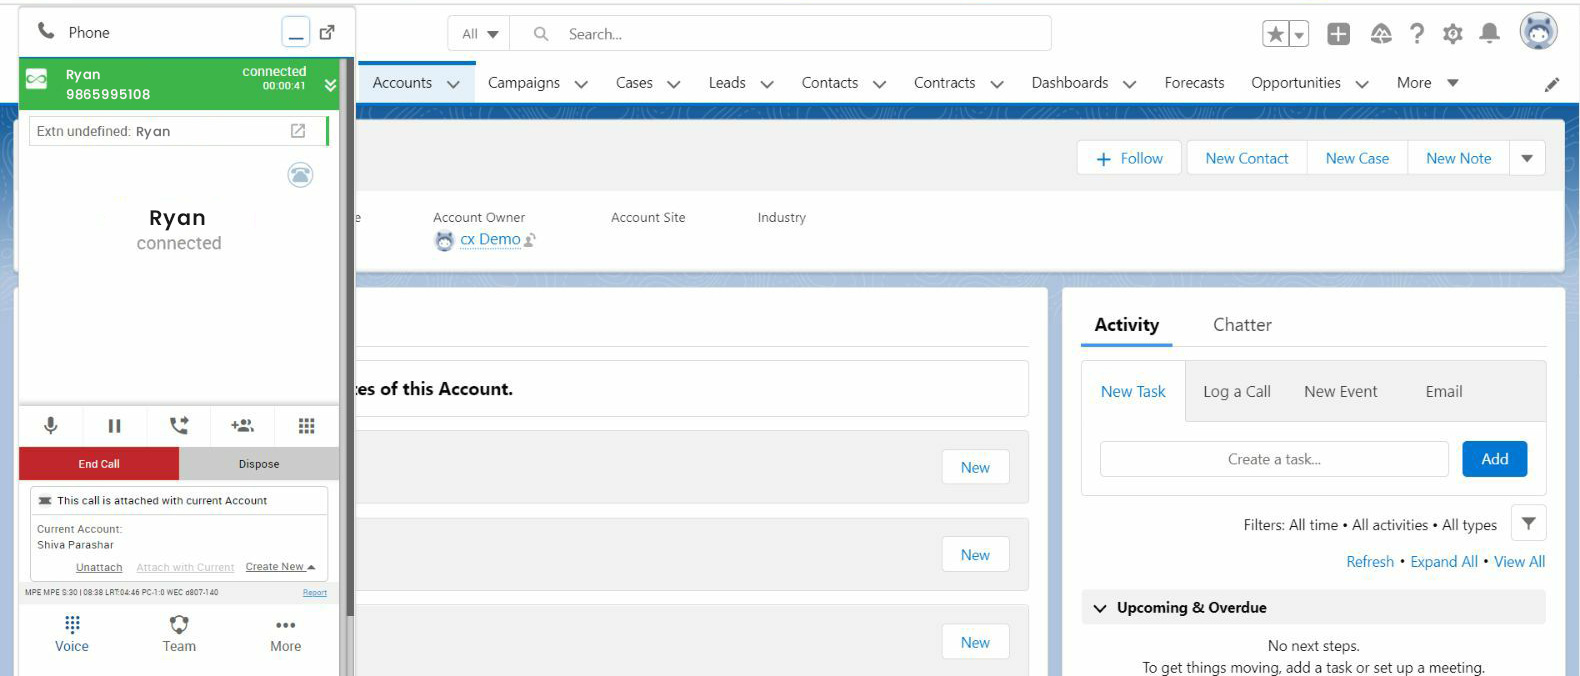Unattach the call from current Account
The image size is (1580, 676).
99,567
